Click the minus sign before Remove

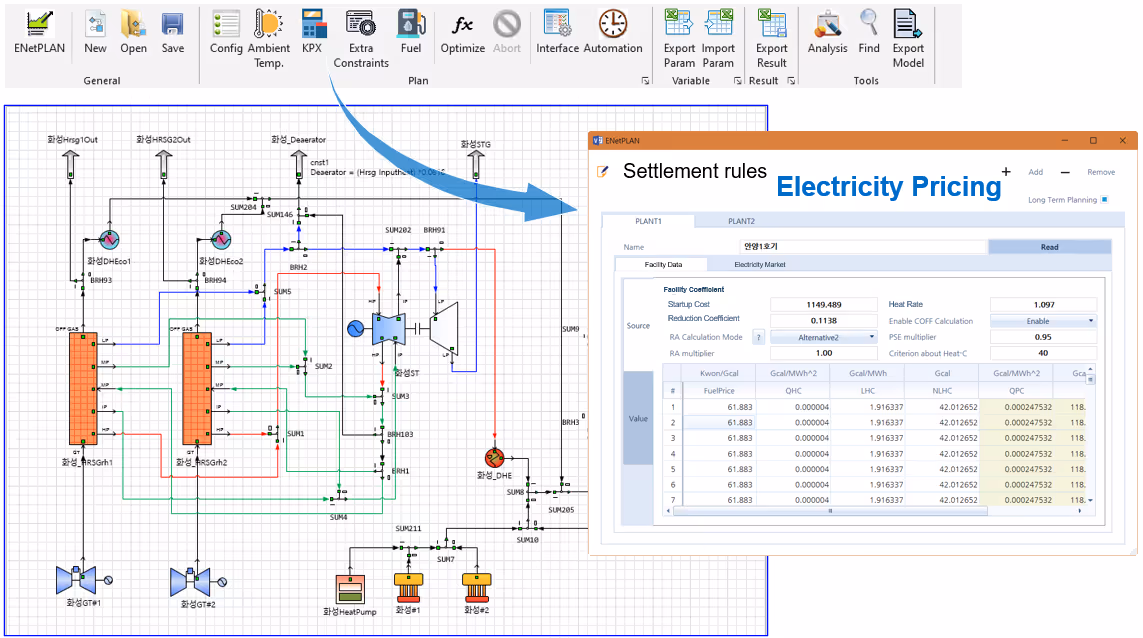point(1065,172)
